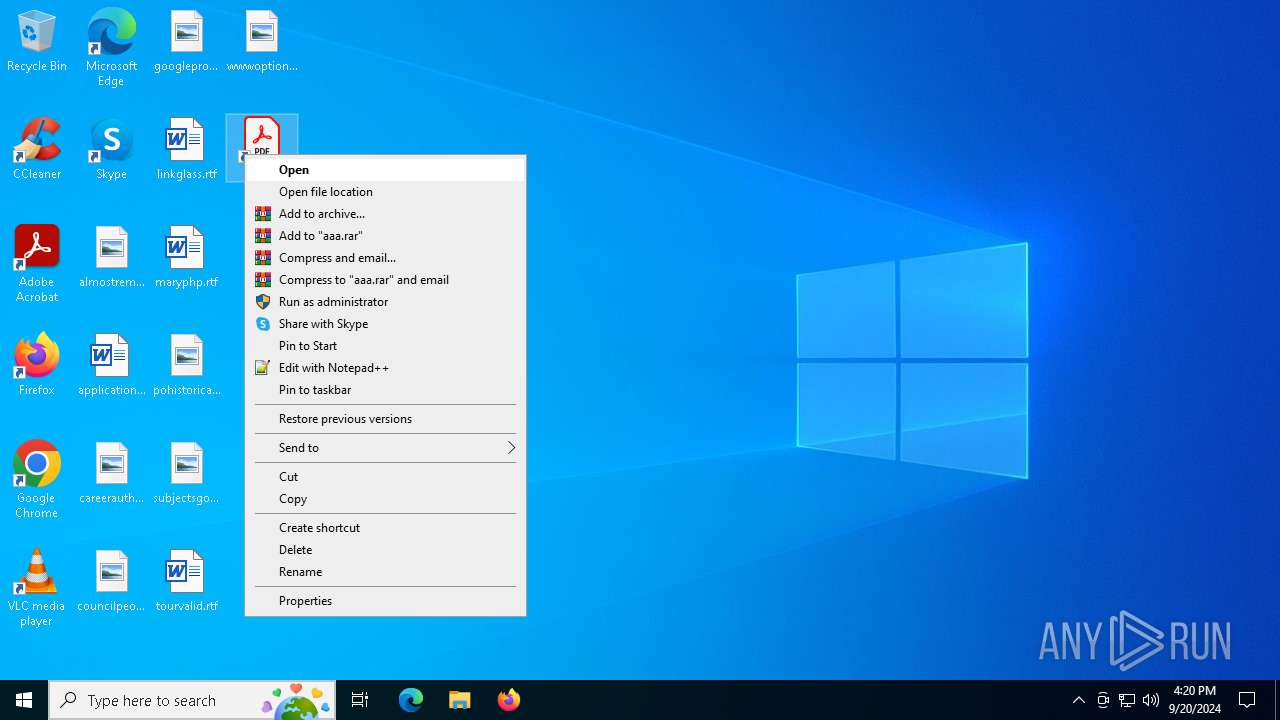1280x720 pixels.
Task: Select the Google Chrome desktop shortcut
Action: (x=37, y=480)
